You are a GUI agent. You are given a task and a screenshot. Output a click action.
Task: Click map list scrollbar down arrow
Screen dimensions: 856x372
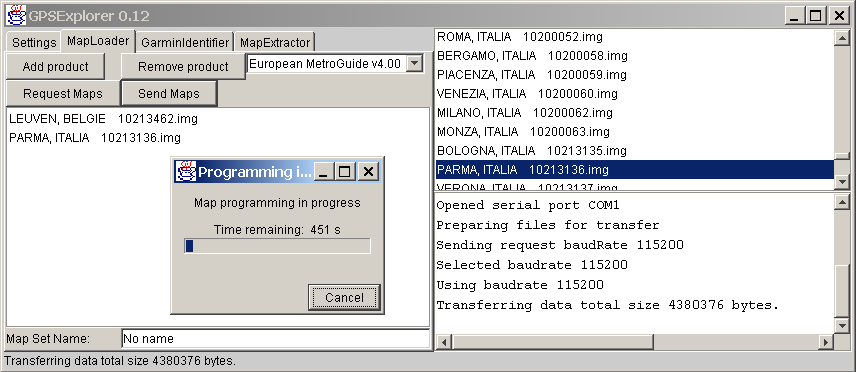[x=842, y=182]
